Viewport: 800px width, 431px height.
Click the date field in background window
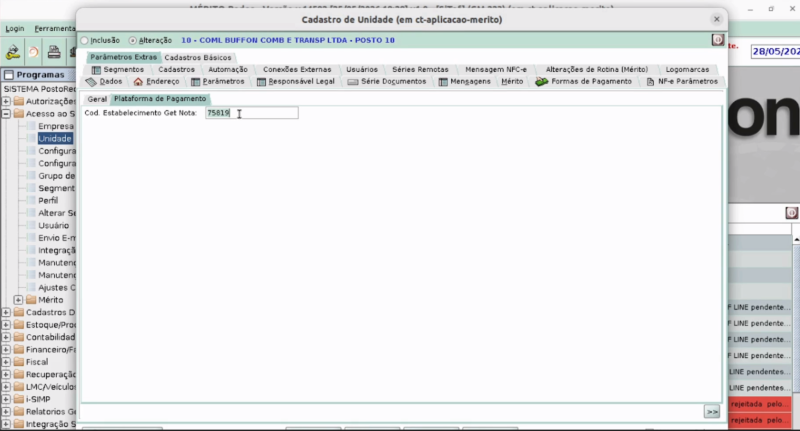pos(775,52)
